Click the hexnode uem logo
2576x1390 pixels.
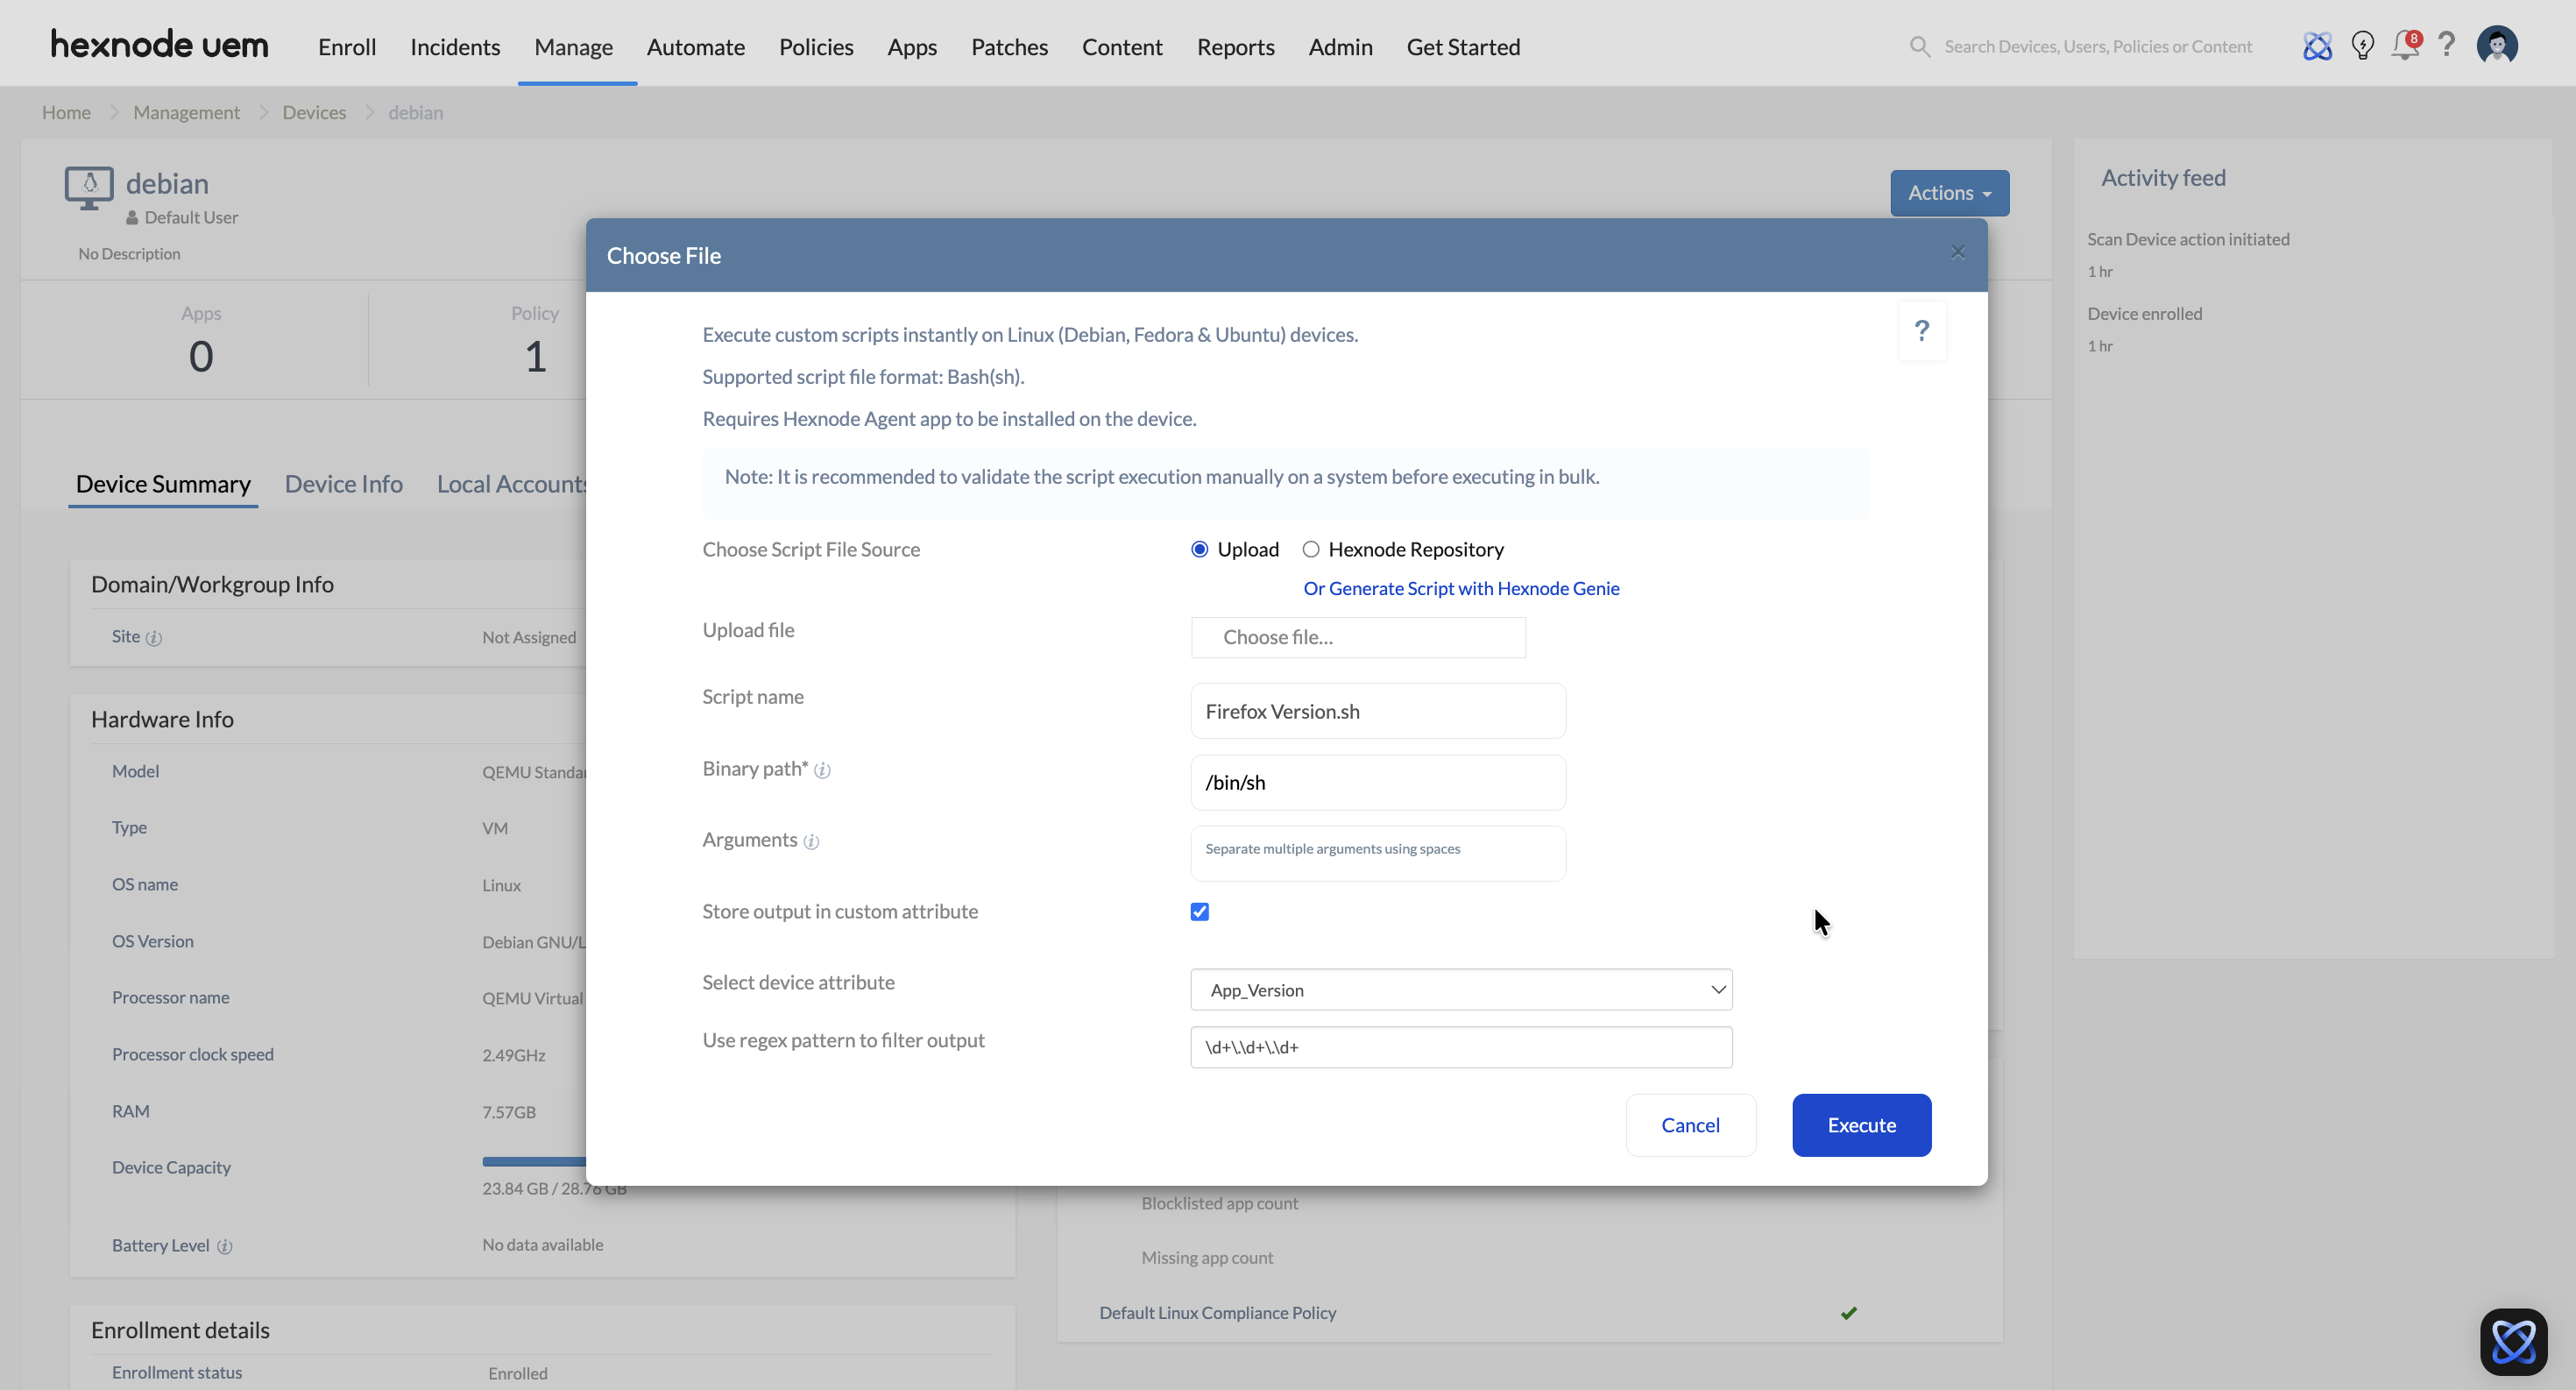[160, 45]
